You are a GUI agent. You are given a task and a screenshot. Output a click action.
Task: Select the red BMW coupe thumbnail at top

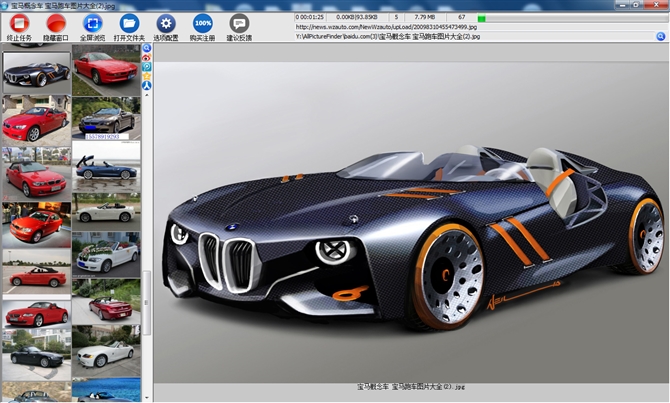tap(105, 70)
